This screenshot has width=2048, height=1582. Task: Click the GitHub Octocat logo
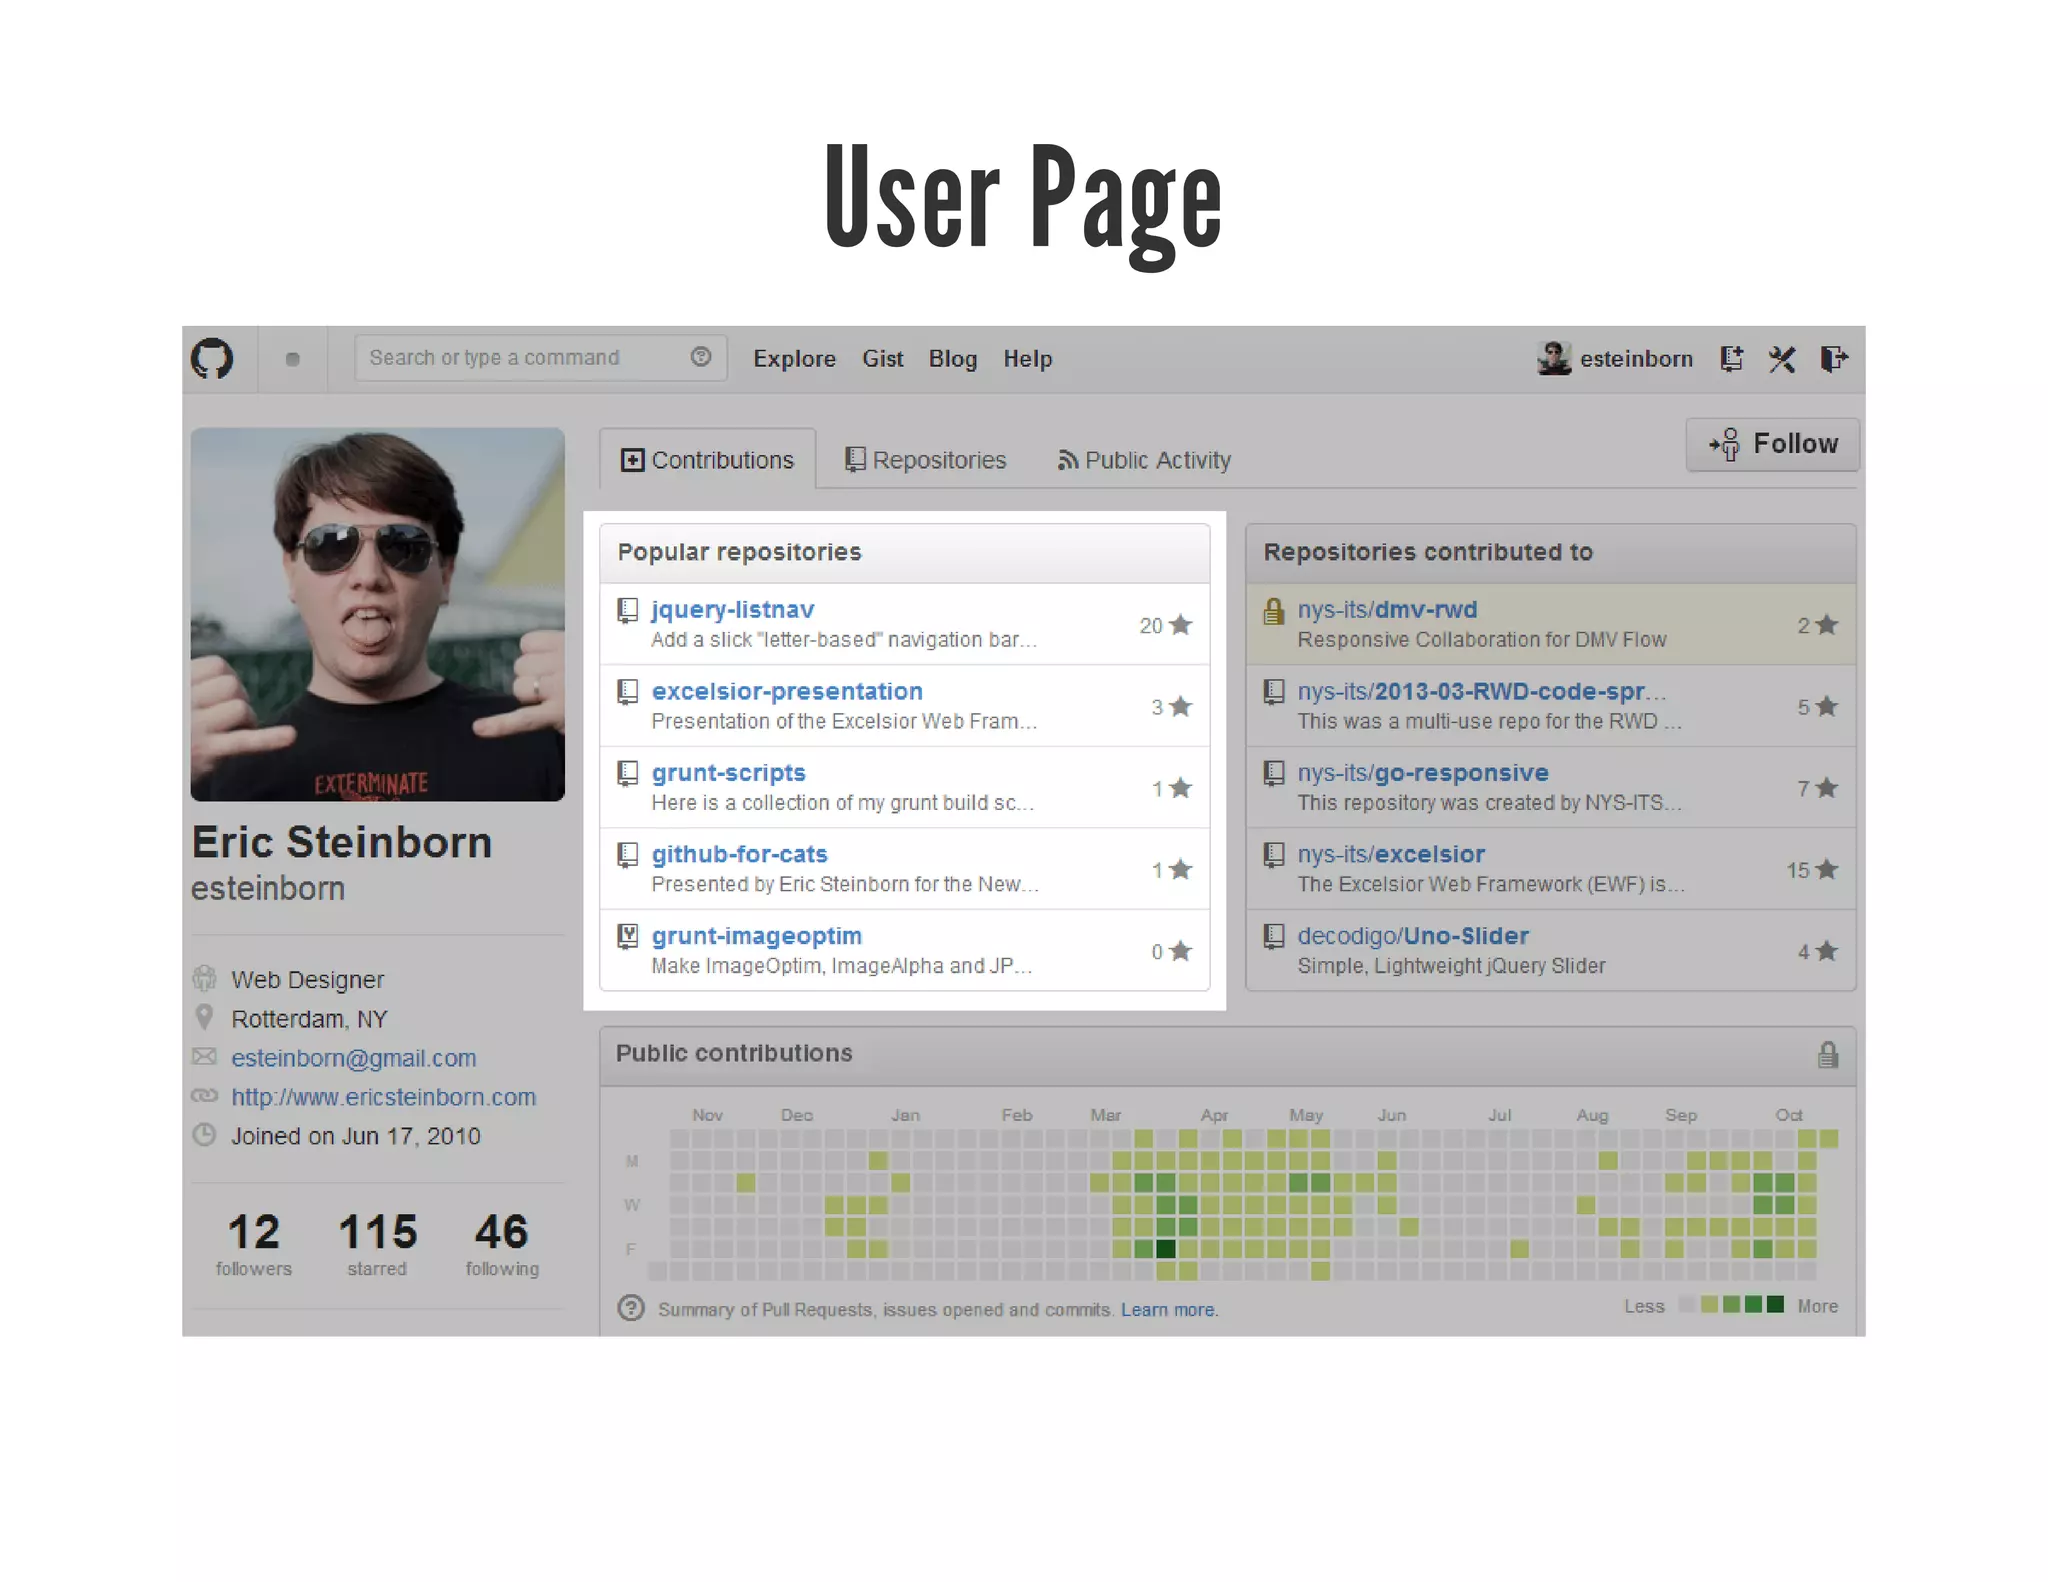(x=212, y=358)
